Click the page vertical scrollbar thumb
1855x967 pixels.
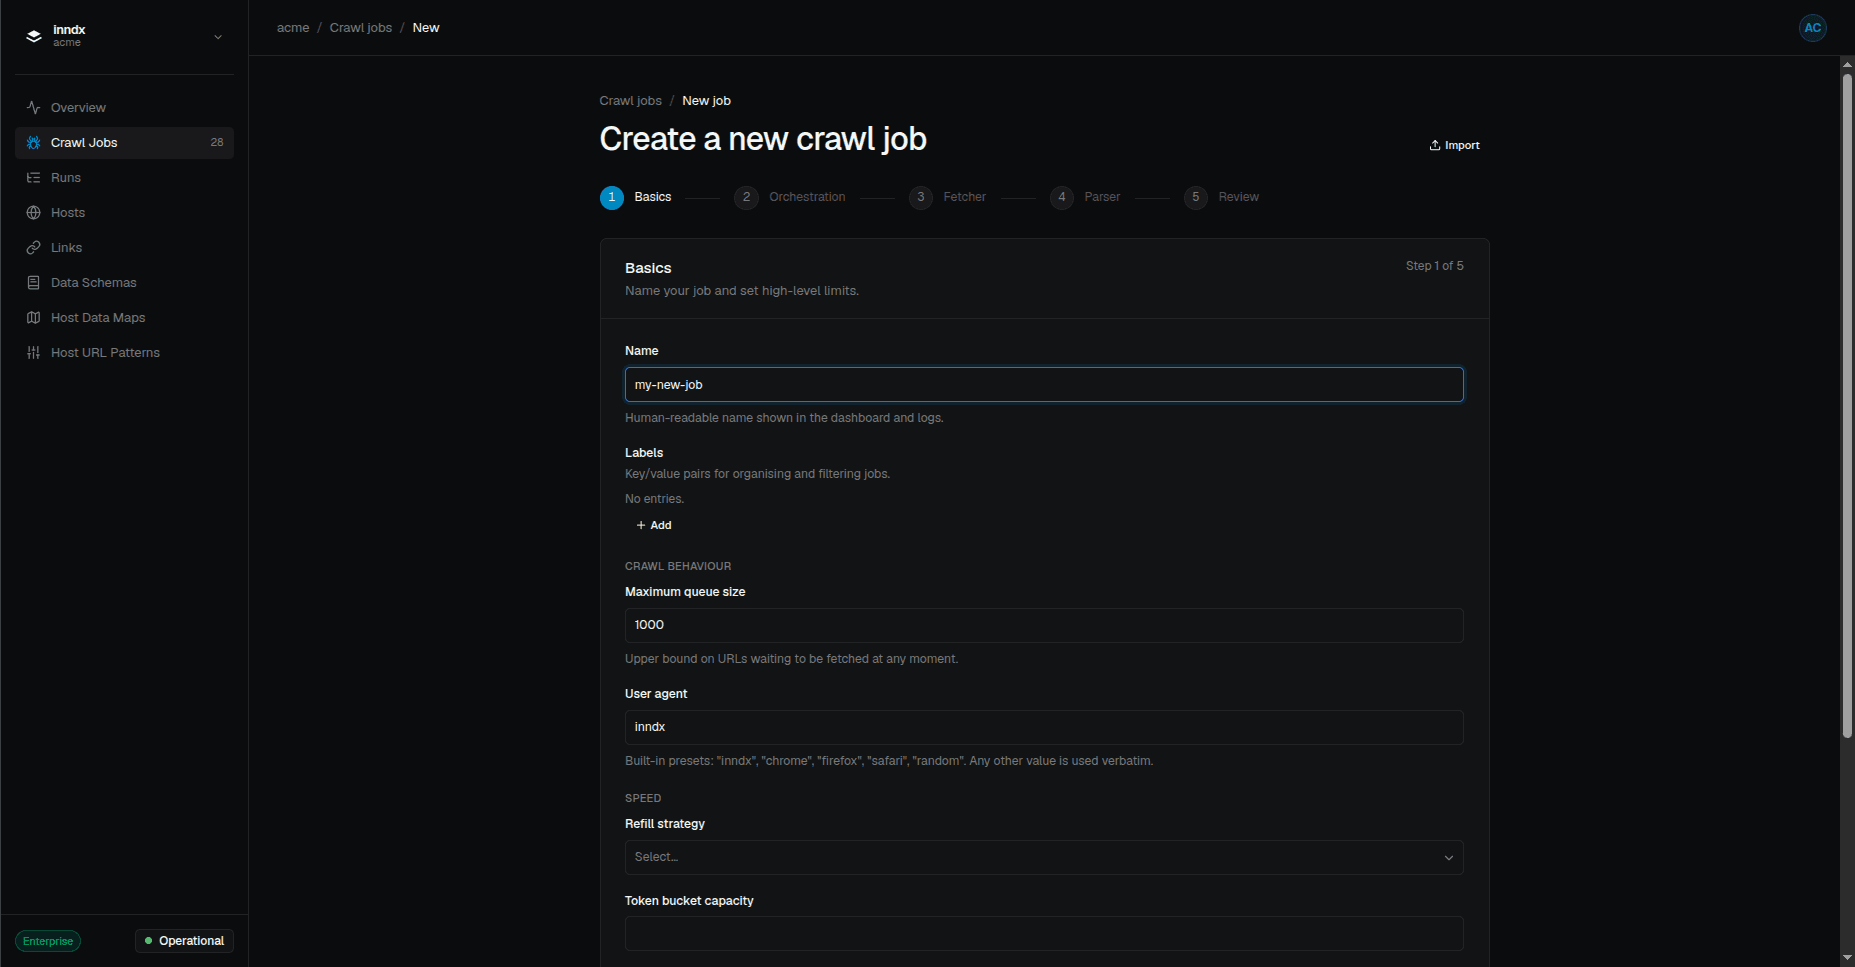[1847, 405]
